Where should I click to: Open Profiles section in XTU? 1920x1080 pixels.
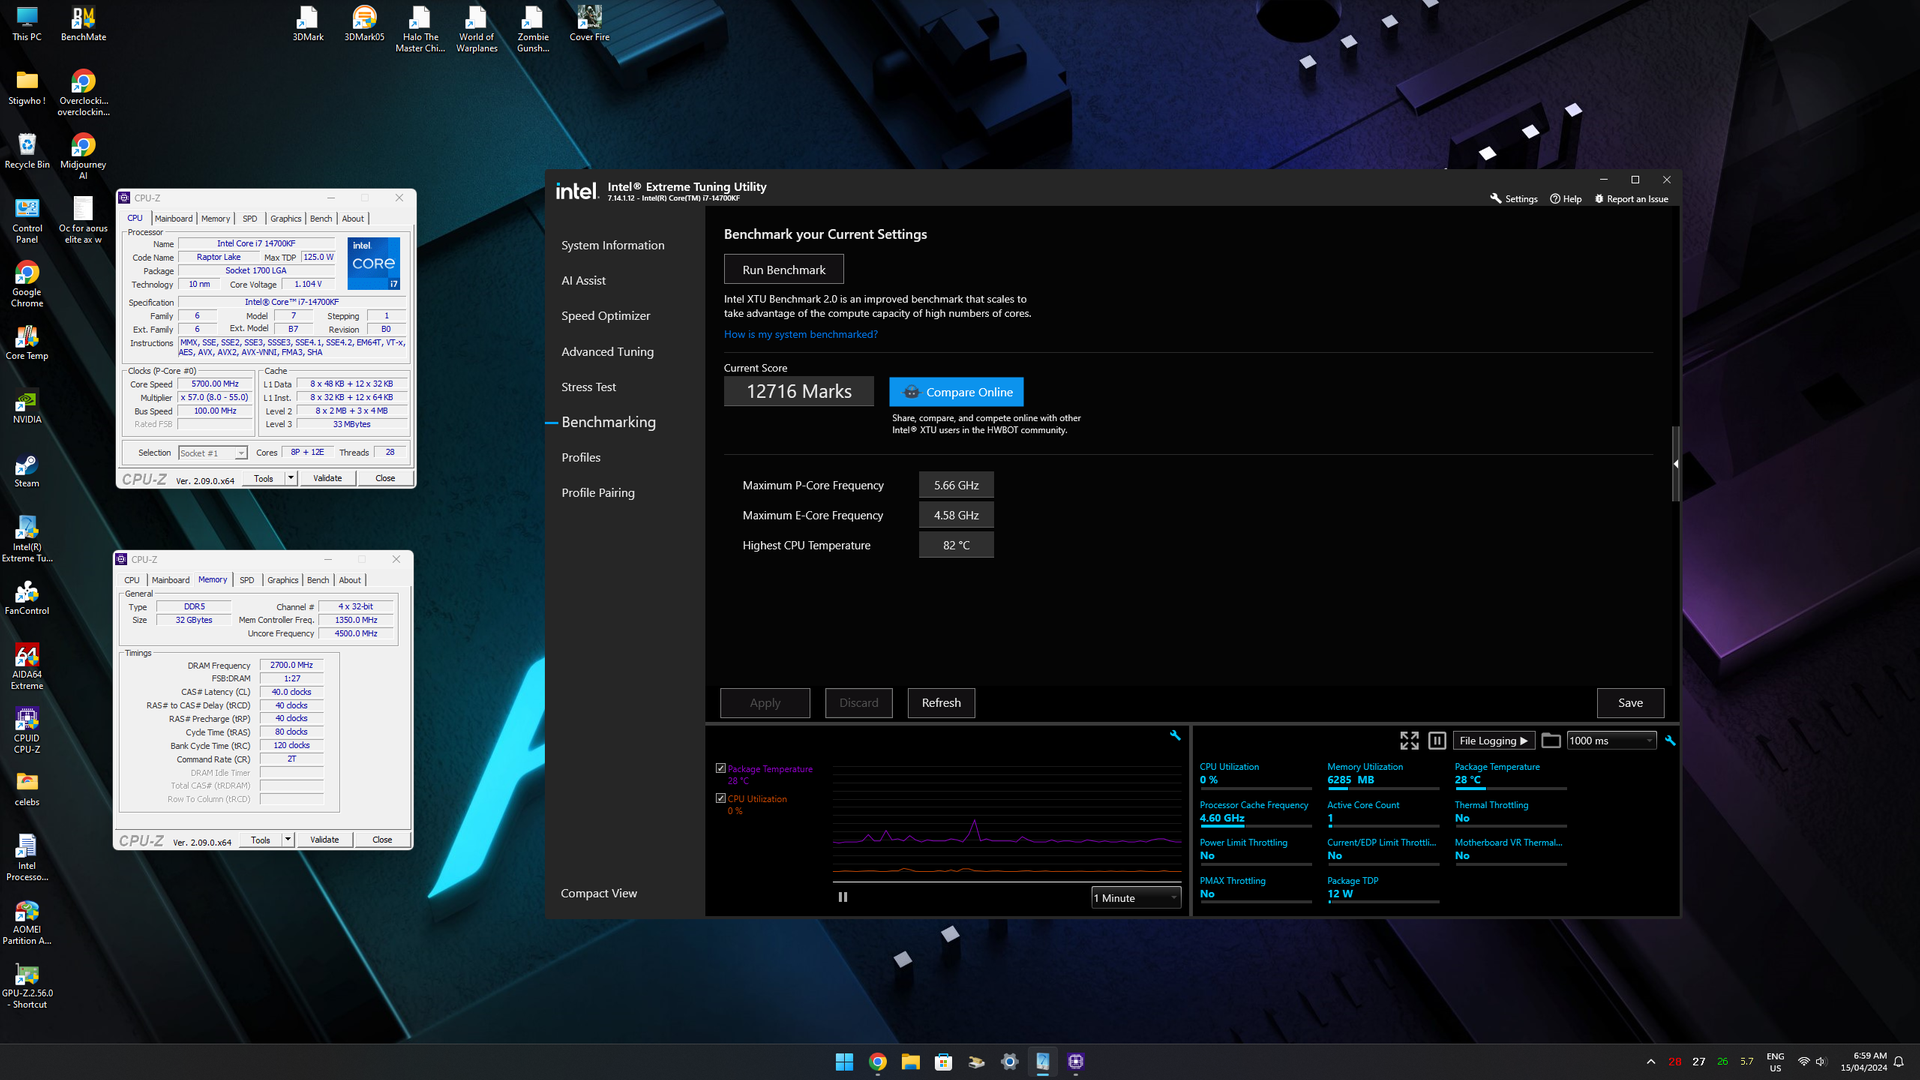(580, 458)
